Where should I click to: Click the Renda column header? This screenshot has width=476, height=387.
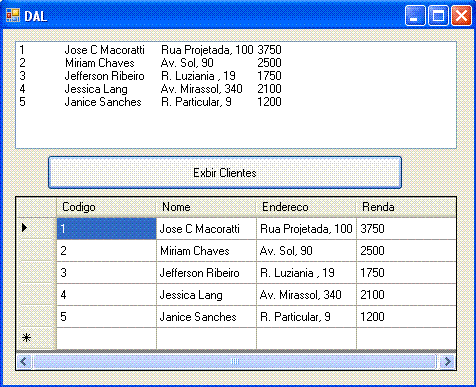[406, 207]
